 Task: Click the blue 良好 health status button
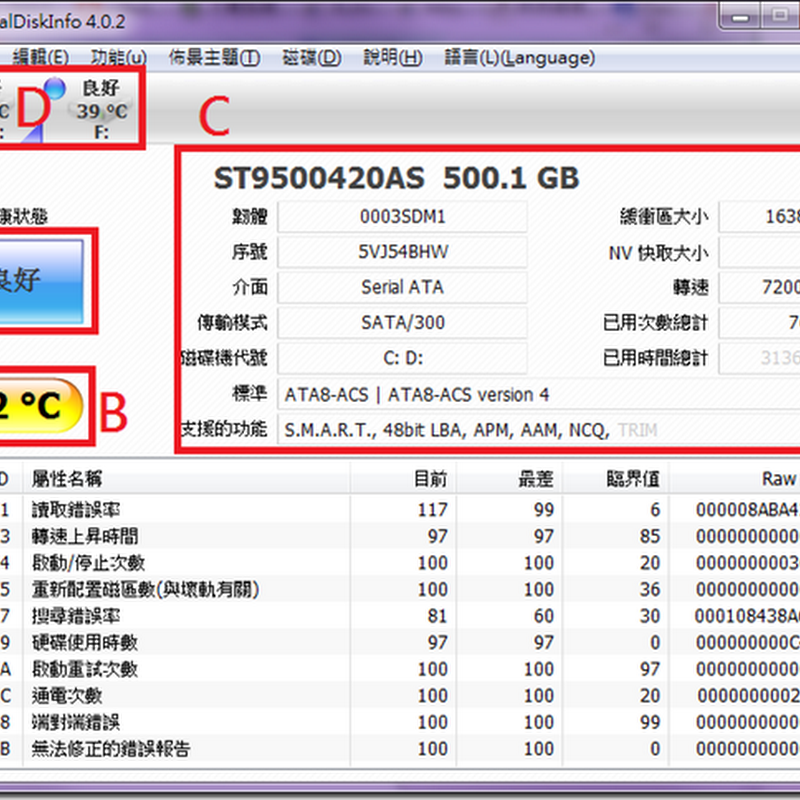tap(41, 281)
